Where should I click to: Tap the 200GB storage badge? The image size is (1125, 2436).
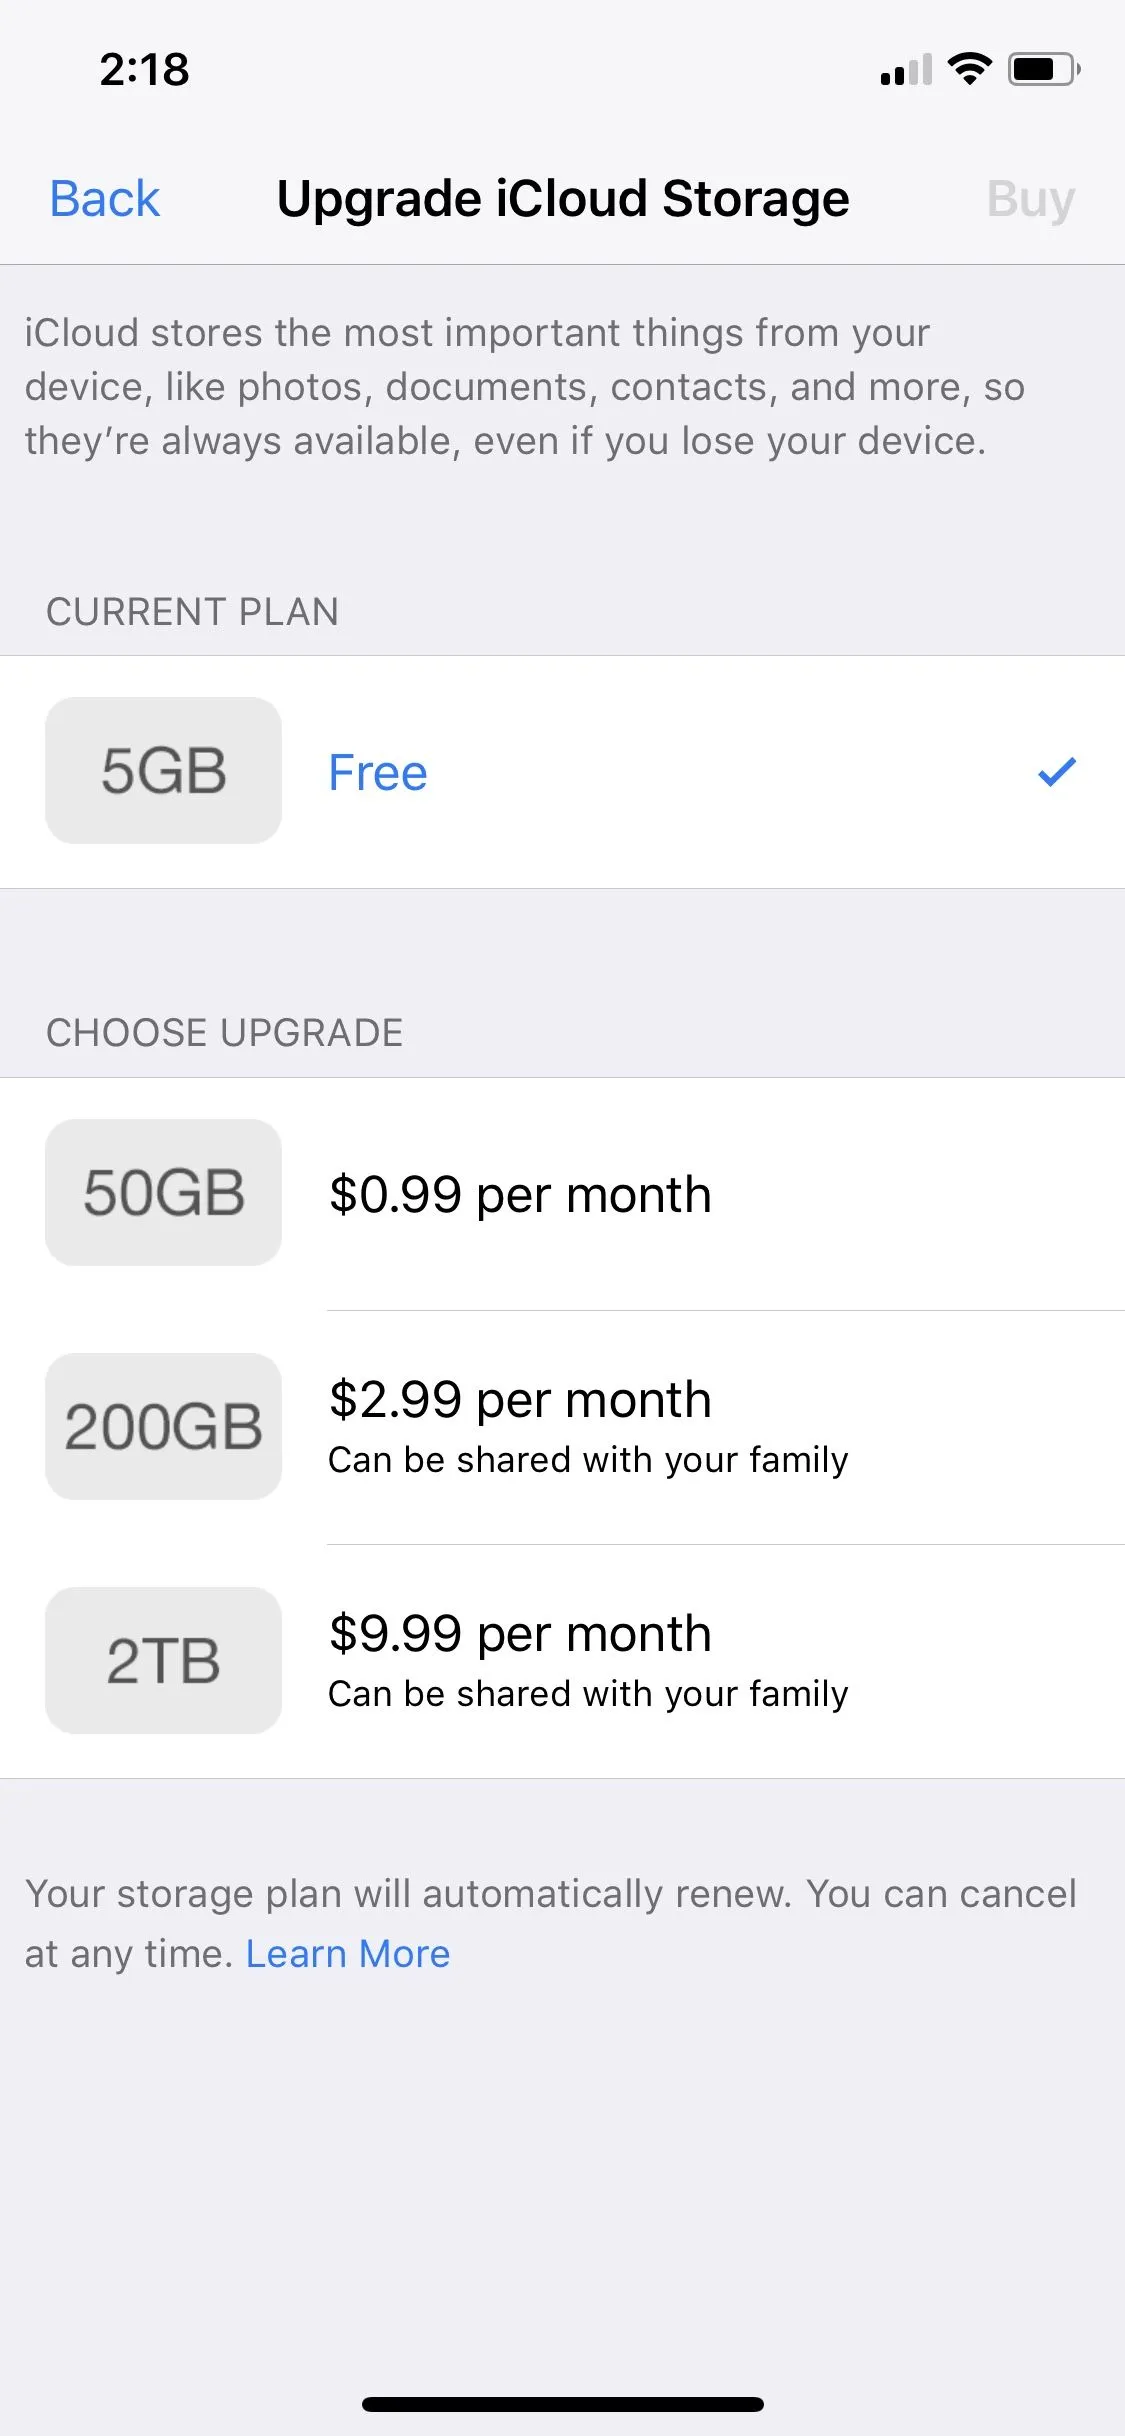click(x=163, y=1426)
